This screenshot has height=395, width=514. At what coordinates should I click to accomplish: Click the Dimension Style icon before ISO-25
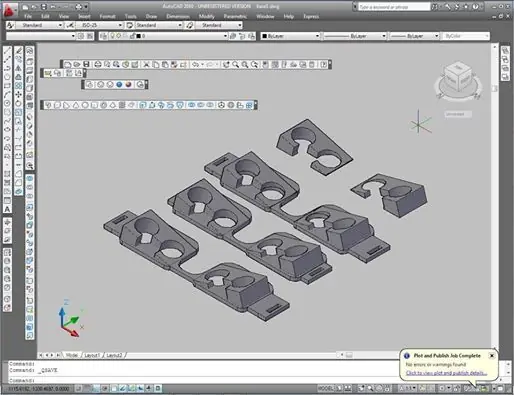click(70, 25)
